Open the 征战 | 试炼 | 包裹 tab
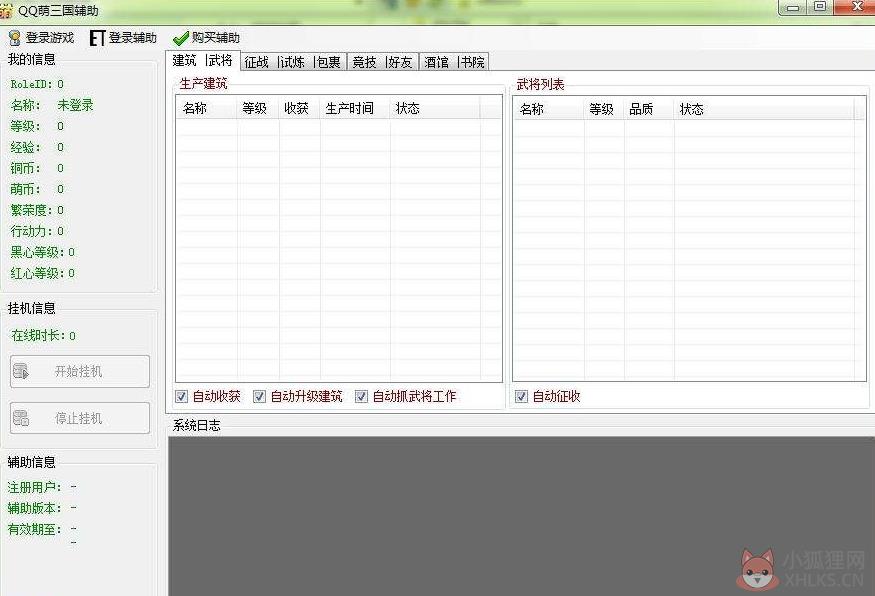The height and width of the screenshot is (596, 875). pos(293,62)
